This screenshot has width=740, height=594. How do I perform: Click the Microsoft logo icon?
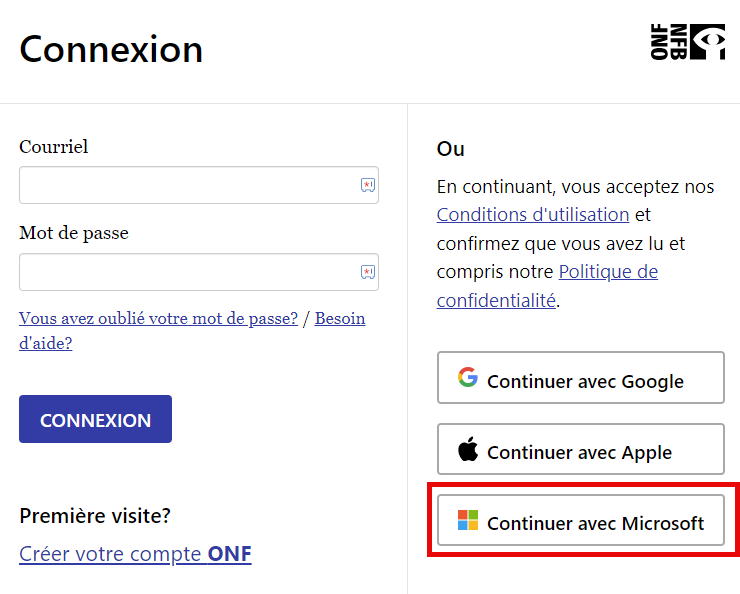pos(468,520)
